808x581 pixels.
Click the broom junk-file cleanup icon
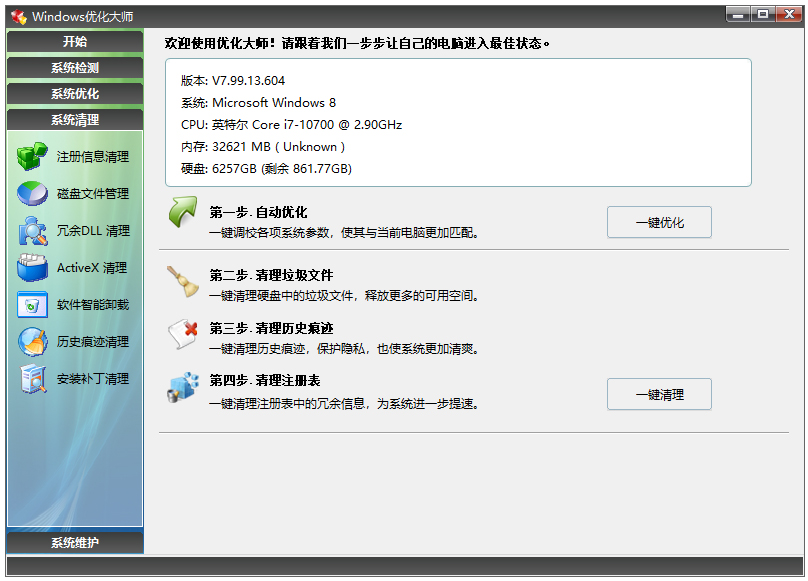coord(183,281)
